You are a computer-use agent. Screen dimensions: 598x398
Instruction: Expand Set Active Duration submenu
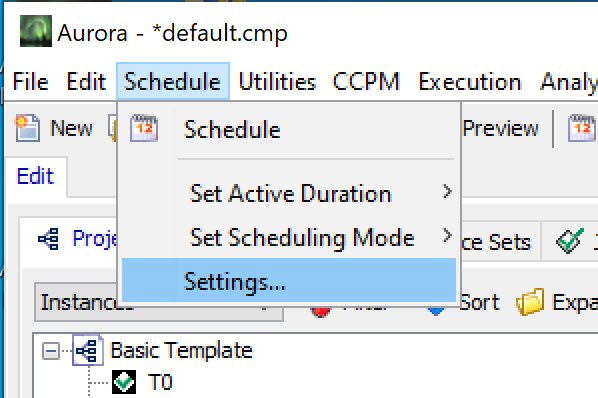pyautogui.click(x=289, y=192)
